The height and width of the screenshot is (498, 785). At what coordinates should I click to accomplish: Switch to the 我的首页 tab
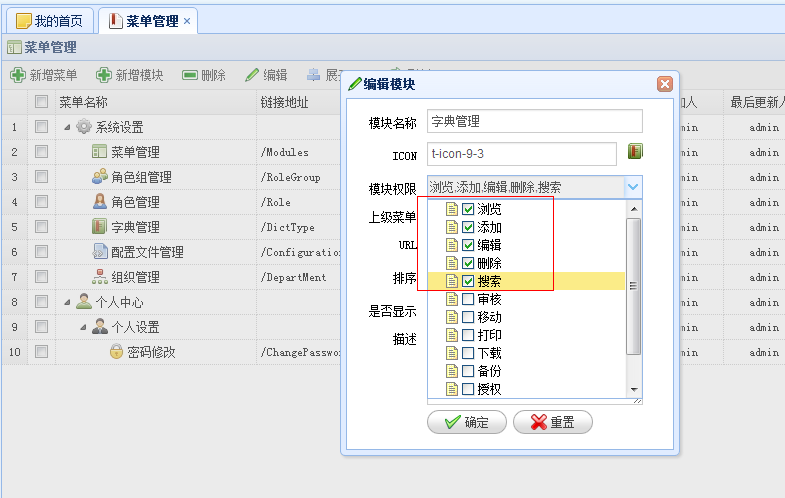[x=50, y=21]
